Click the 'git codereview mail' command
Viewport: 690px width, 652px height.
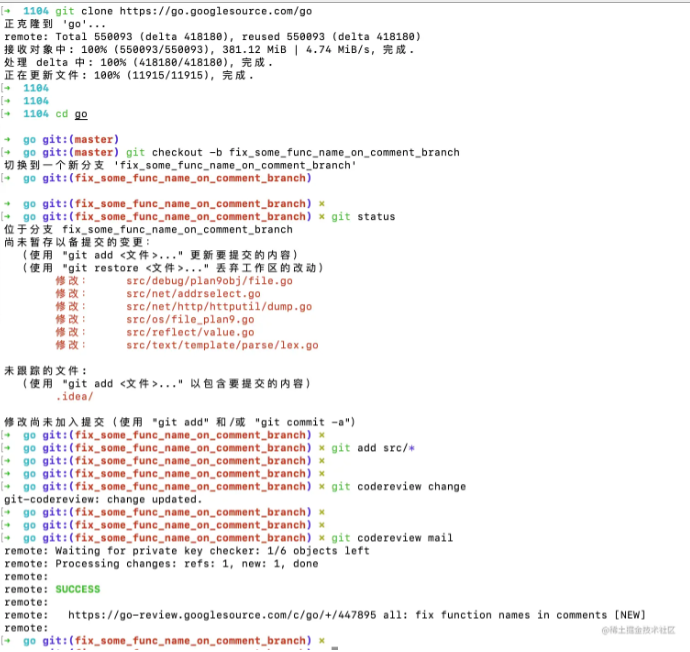392,538
